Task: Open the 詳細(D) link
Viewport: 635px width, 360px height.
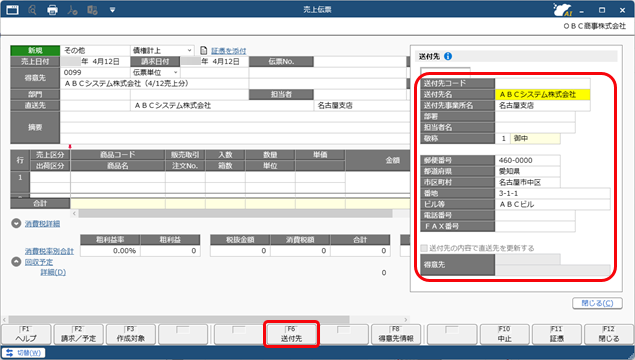Action: (x=53, y=272)
